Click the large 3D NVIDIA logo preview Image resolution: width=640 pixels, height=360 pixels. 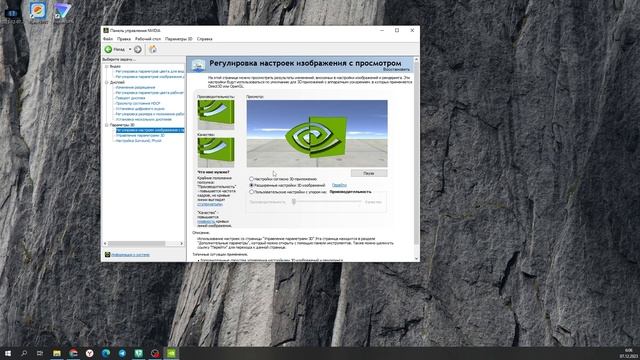click(x=317, y=133)
